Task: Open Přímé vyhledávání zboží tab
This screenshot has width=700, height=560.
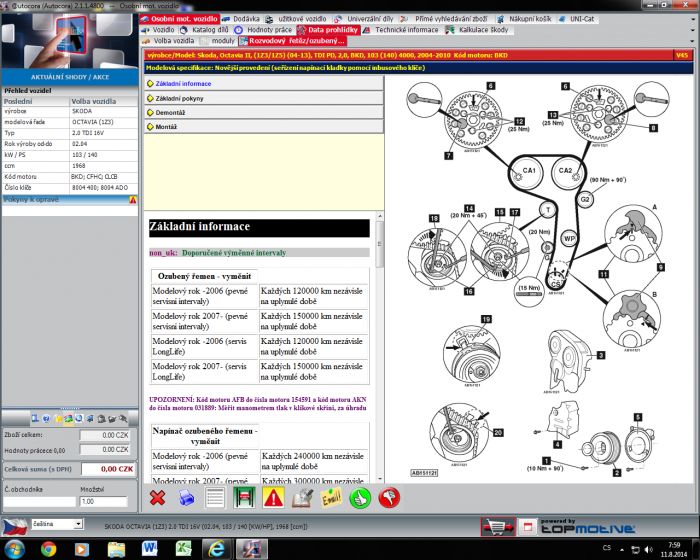Action: 444,19
